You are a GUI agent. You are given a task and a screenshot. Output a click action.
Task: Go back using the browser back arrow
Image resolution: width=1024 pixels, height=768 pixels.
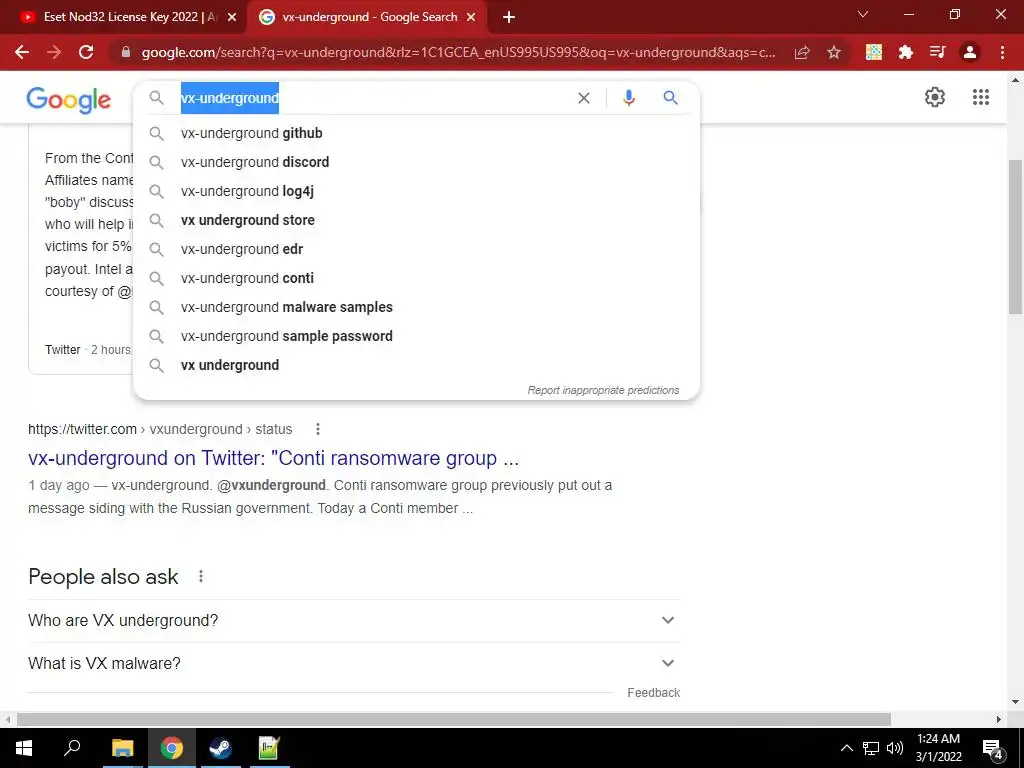pyautogui.click(x=22, y=52)
